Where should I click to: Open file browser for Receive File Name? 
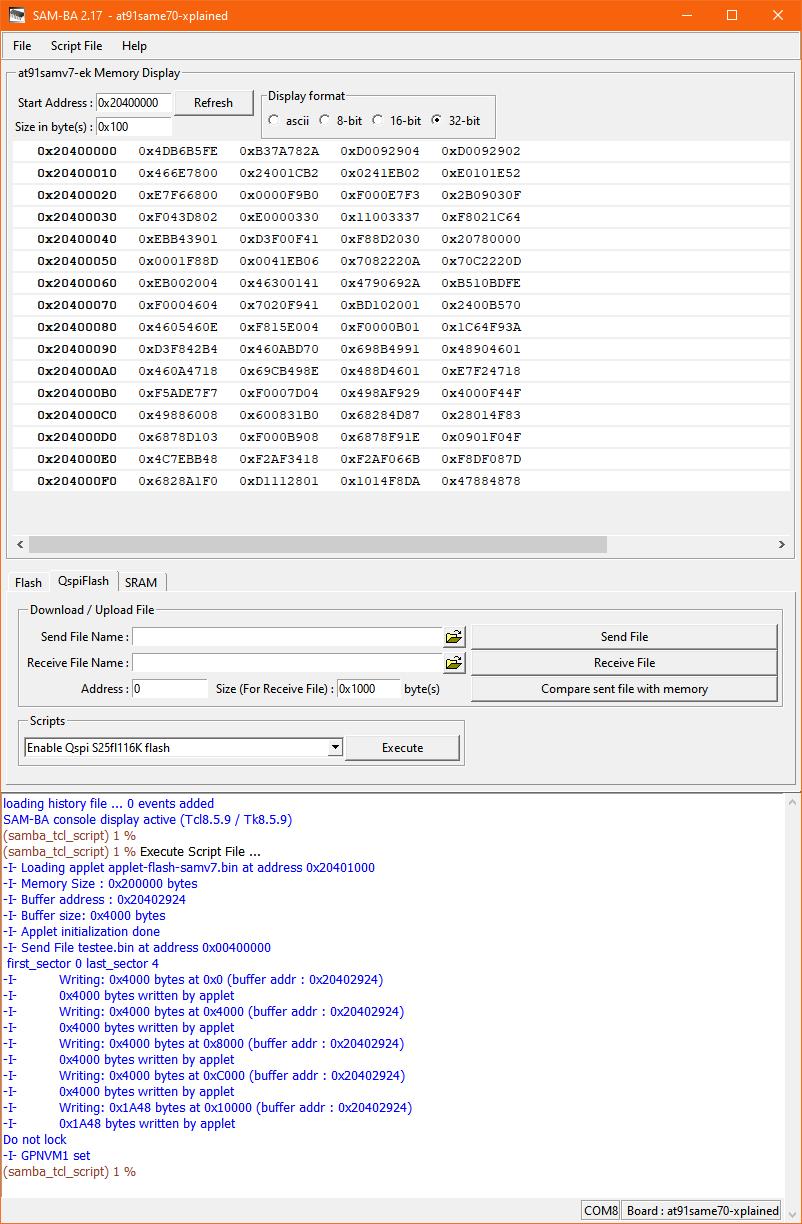pyautogui.click(x=453, y=662)
